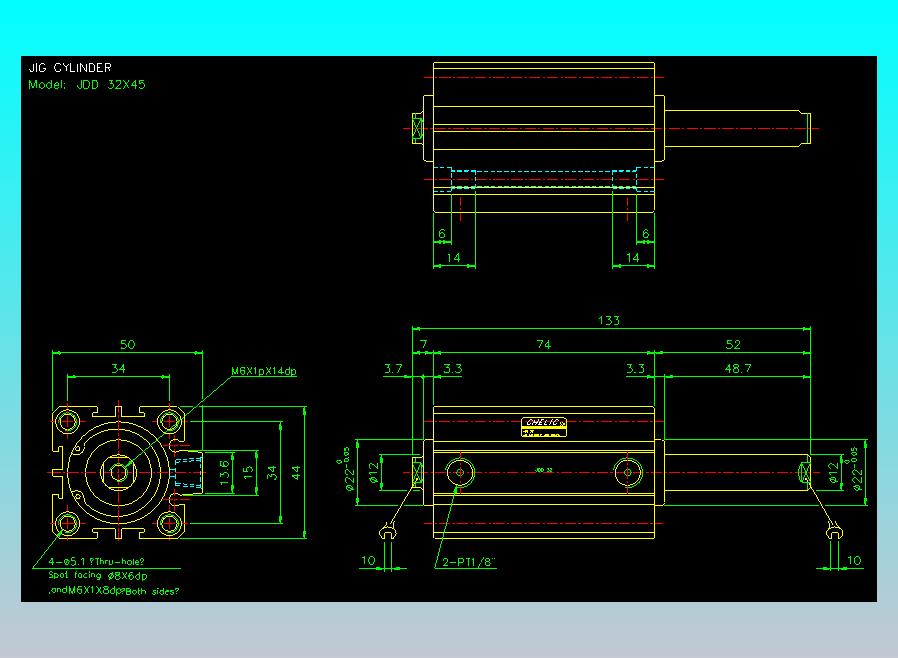Screen dimensions: 898x658
Task: Click the yellow CHELIC nameplate on cylinder
Action: point(543,427)
